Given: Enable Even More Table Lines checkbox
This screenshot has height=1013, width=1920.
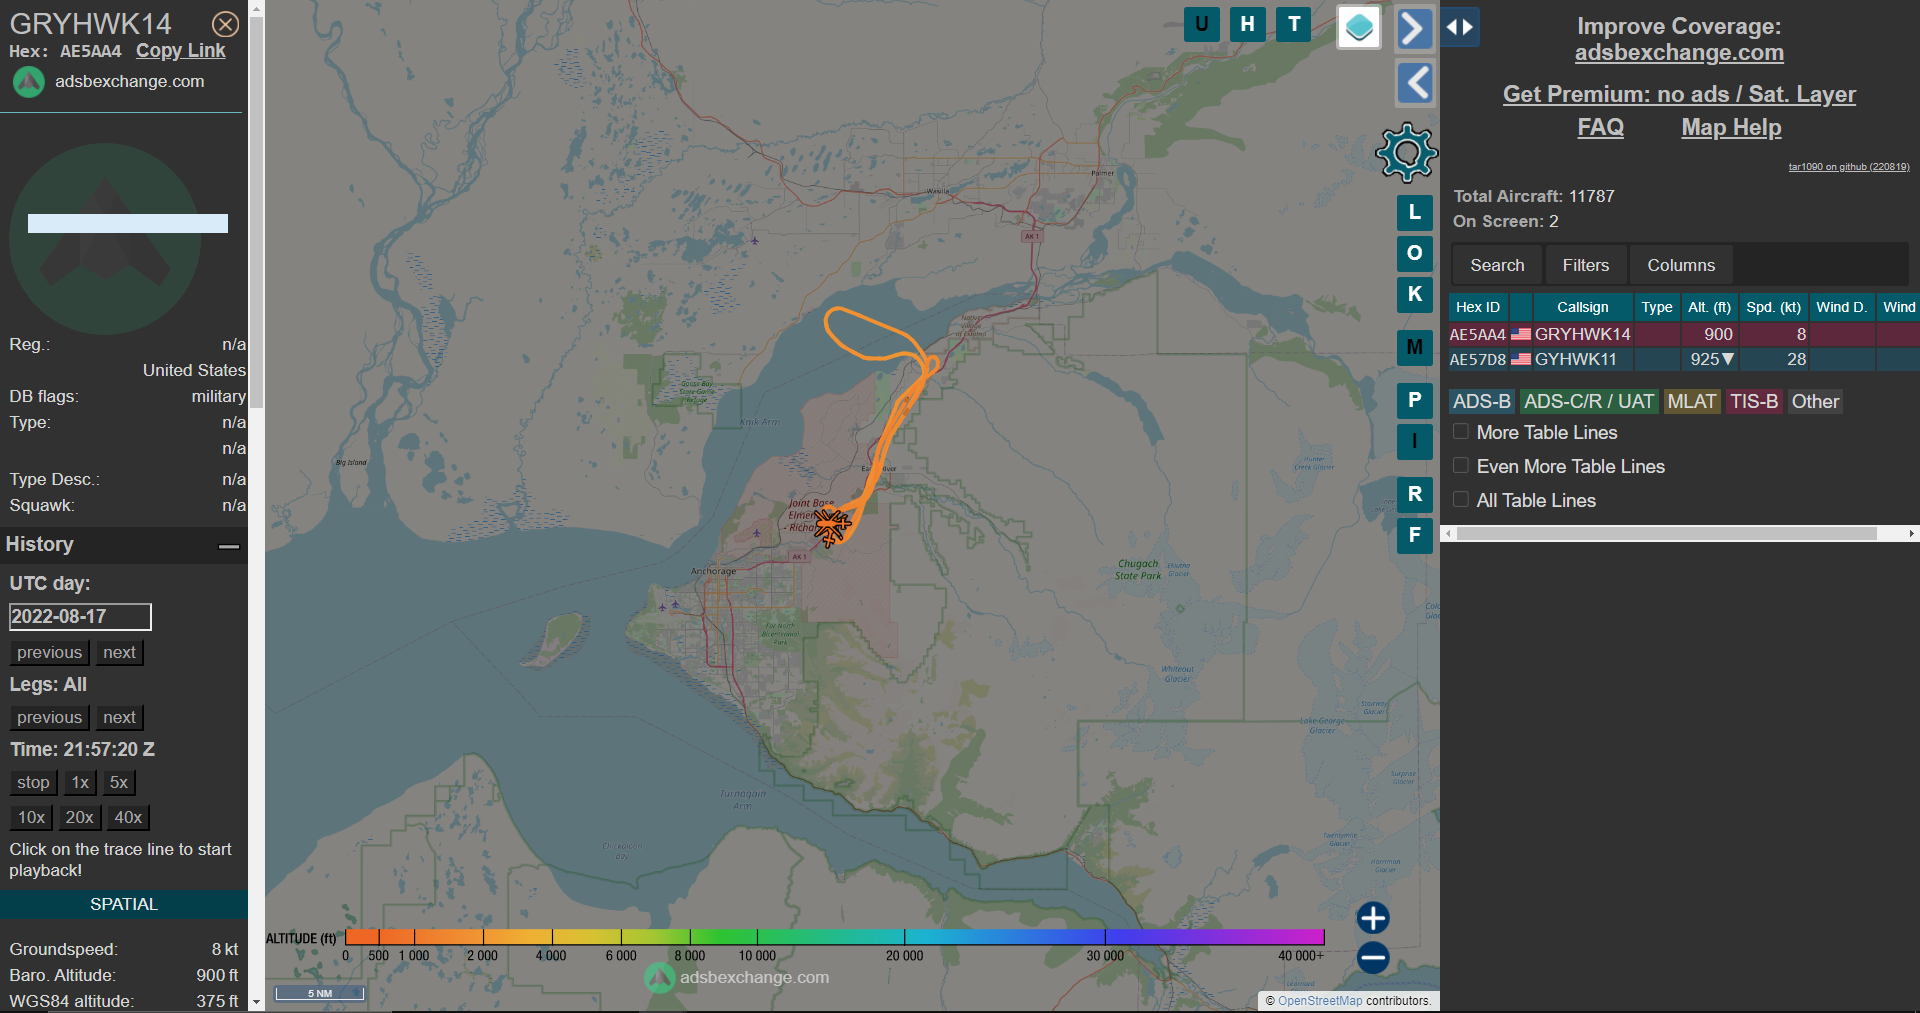Looking at the screenshot, I should pos(1461,466).
